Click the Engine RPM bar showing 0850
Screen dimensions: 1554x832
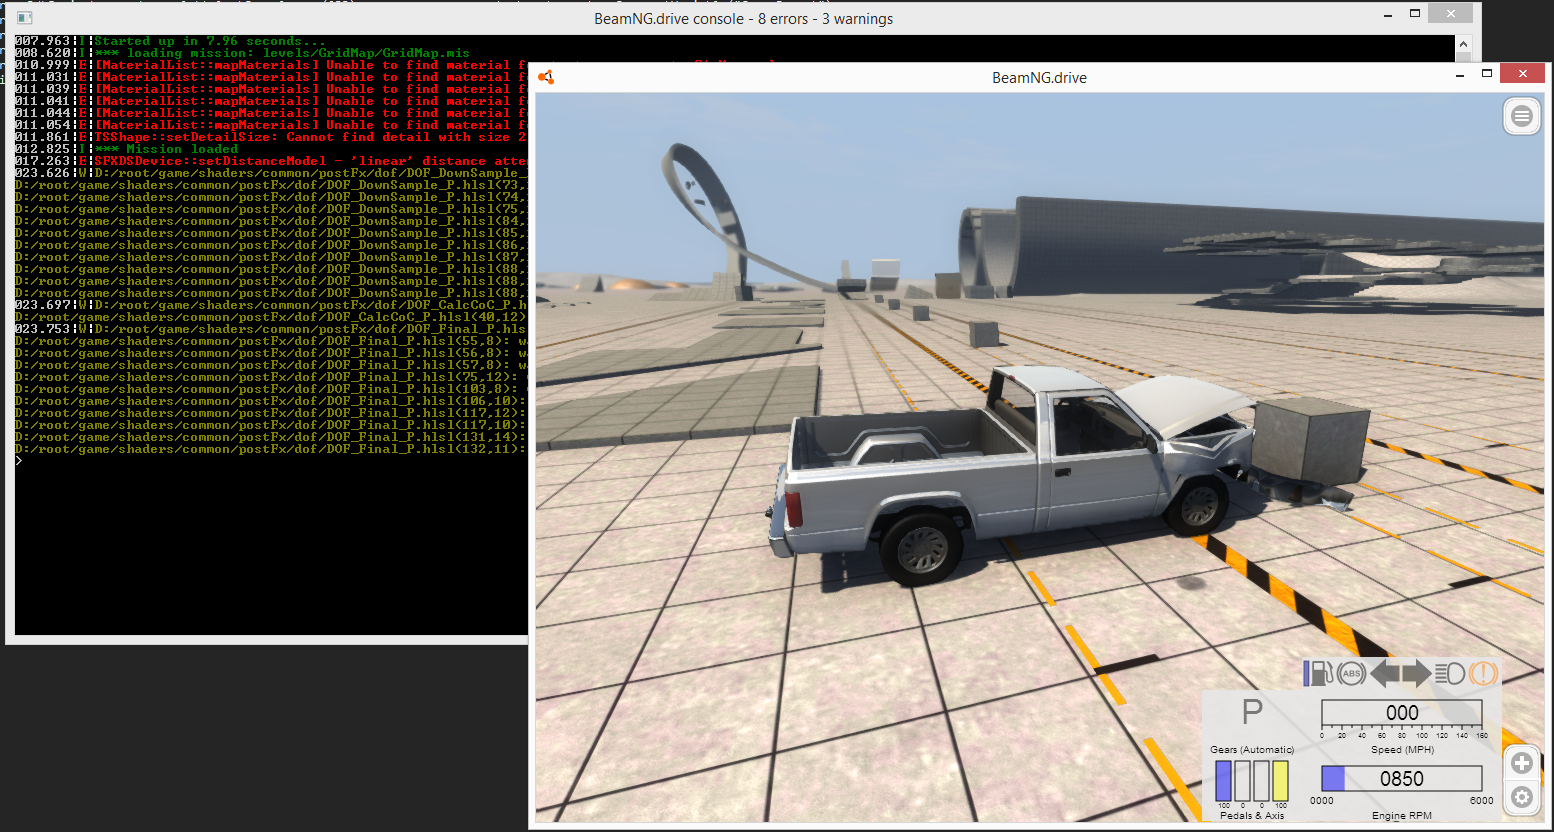click(x=1402, y=779)
